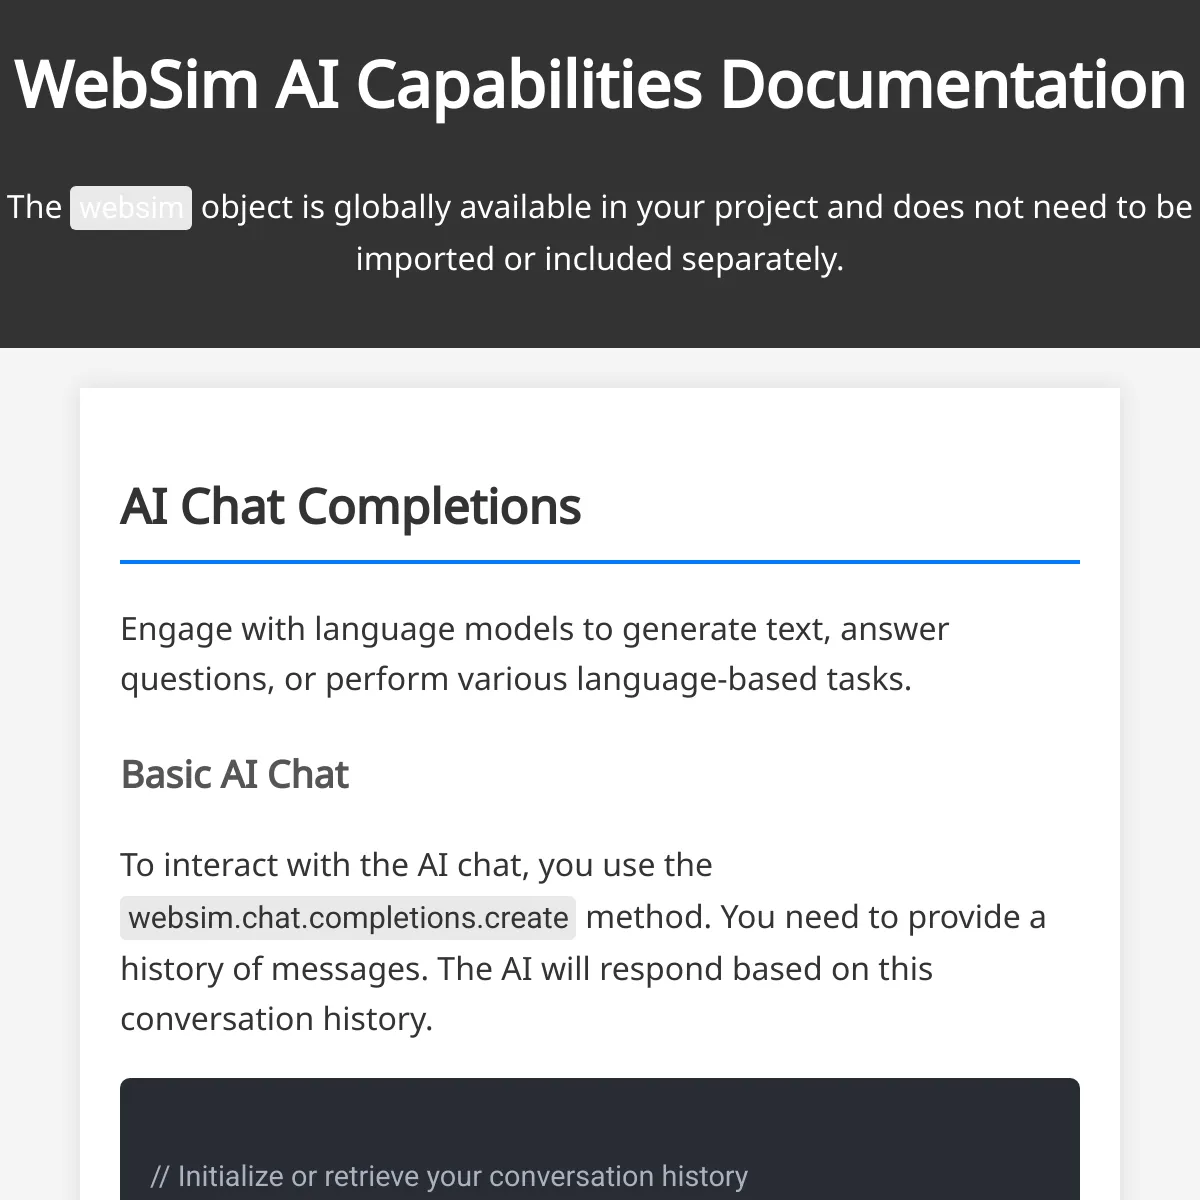This screenshot has width=1200, height=1200.
Task: Select the AI Chat Completions section heading
Action: click(351, 506)
